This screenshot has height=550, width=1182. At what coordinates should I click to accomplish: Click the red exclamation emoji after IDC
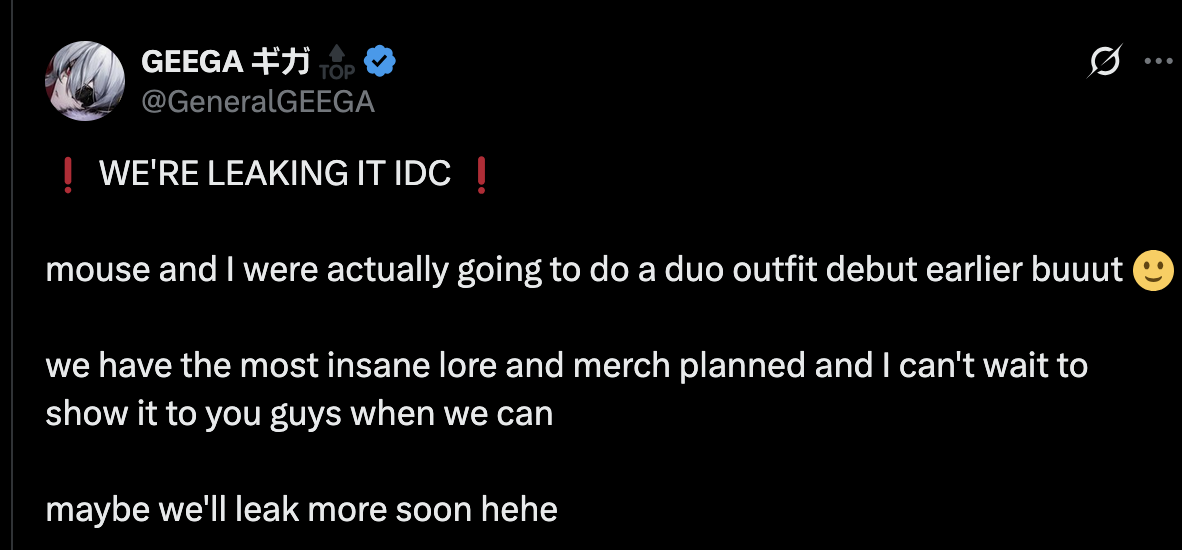(x=481, y=176)
